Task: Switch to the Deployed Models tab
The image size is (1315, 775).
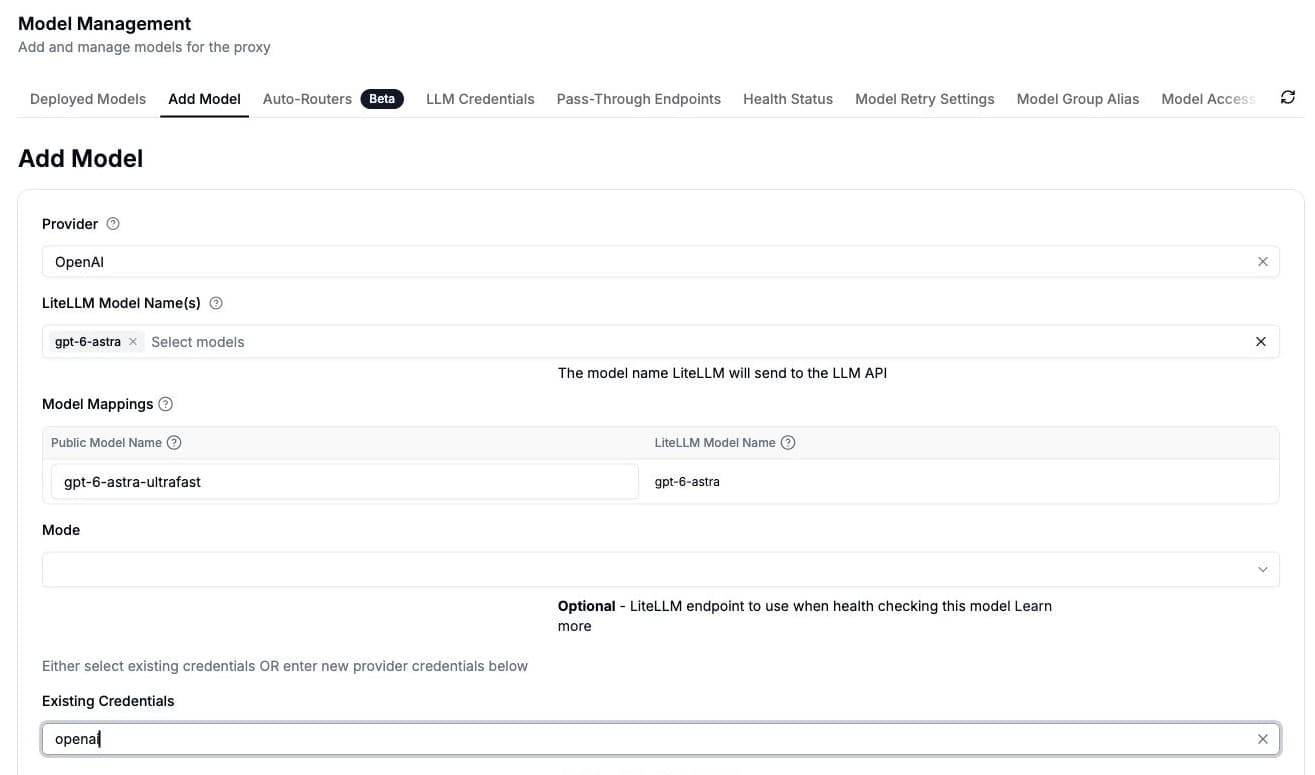Action: pyautogui.click(x=88, y=99)
